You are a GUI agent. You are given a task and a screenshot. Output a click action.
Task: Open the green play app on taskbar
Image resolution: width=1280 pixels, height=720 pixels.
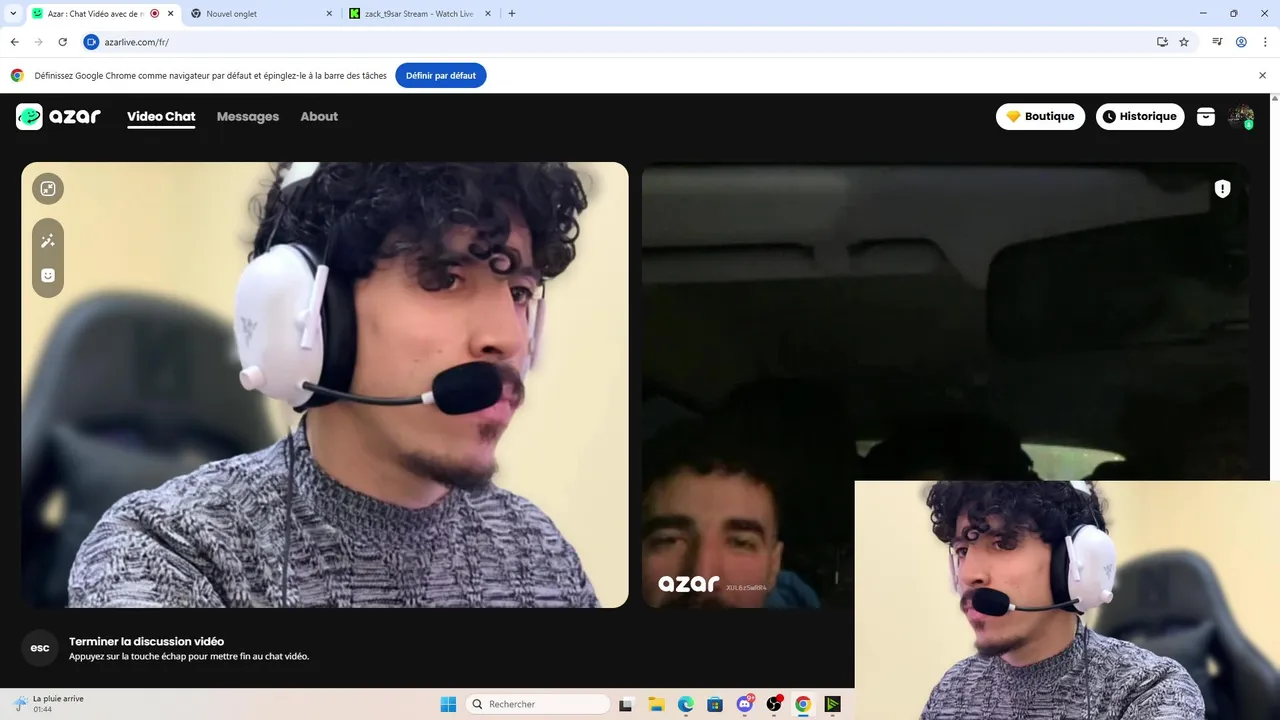(832, 704)
